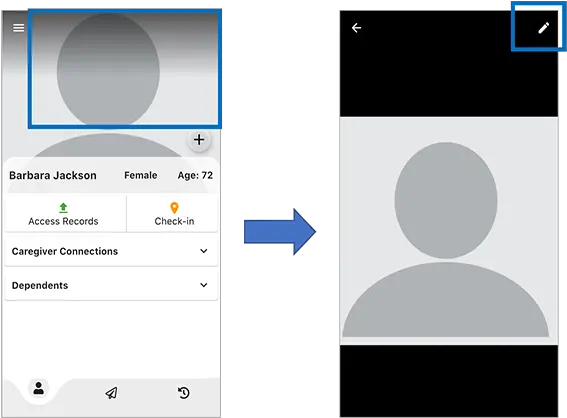Viewport: 567px width, 418px height.
Task: Tap the plus button below the photo
Action: 199,140
